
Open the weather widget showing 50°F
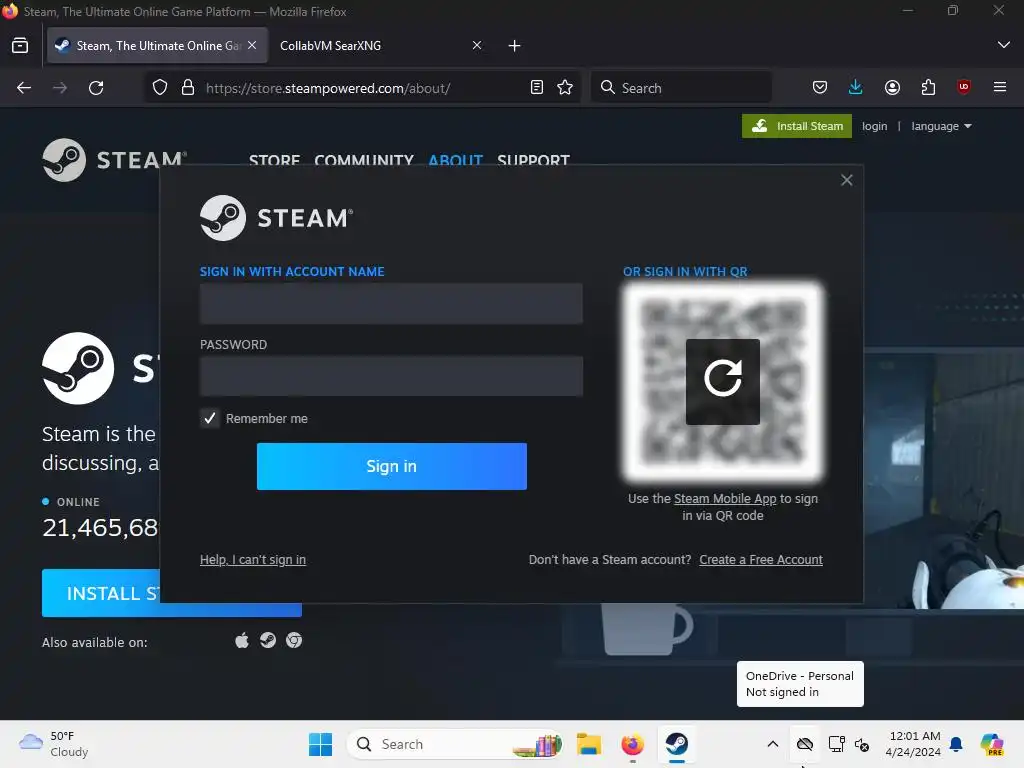(x=54, y=744)
